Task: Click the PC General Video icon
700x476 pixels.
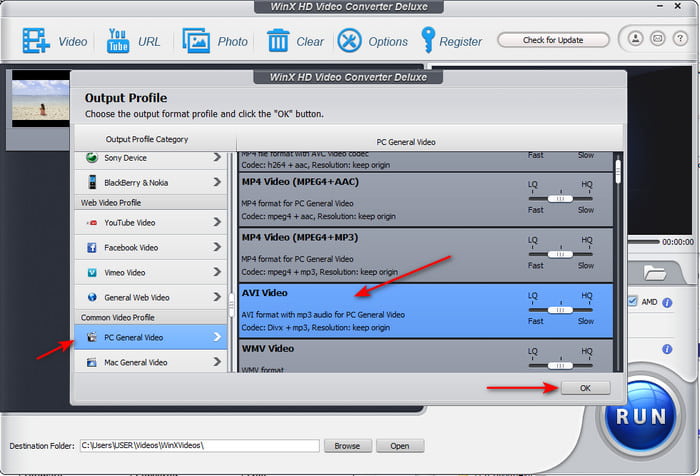Action: click(x=92, y=337)
